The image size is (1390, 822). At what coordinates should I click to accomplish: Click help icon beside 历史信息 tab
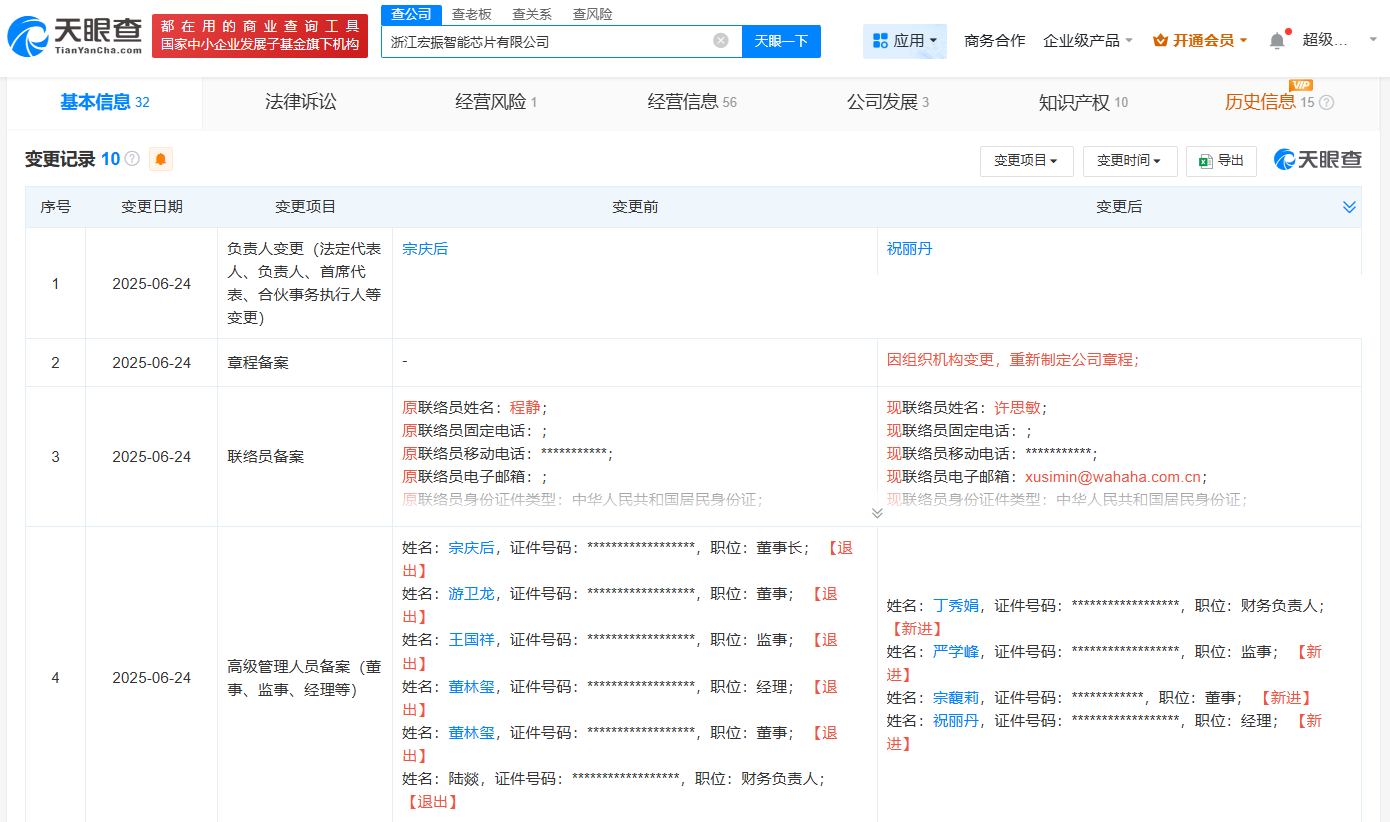pos(1327,103)
